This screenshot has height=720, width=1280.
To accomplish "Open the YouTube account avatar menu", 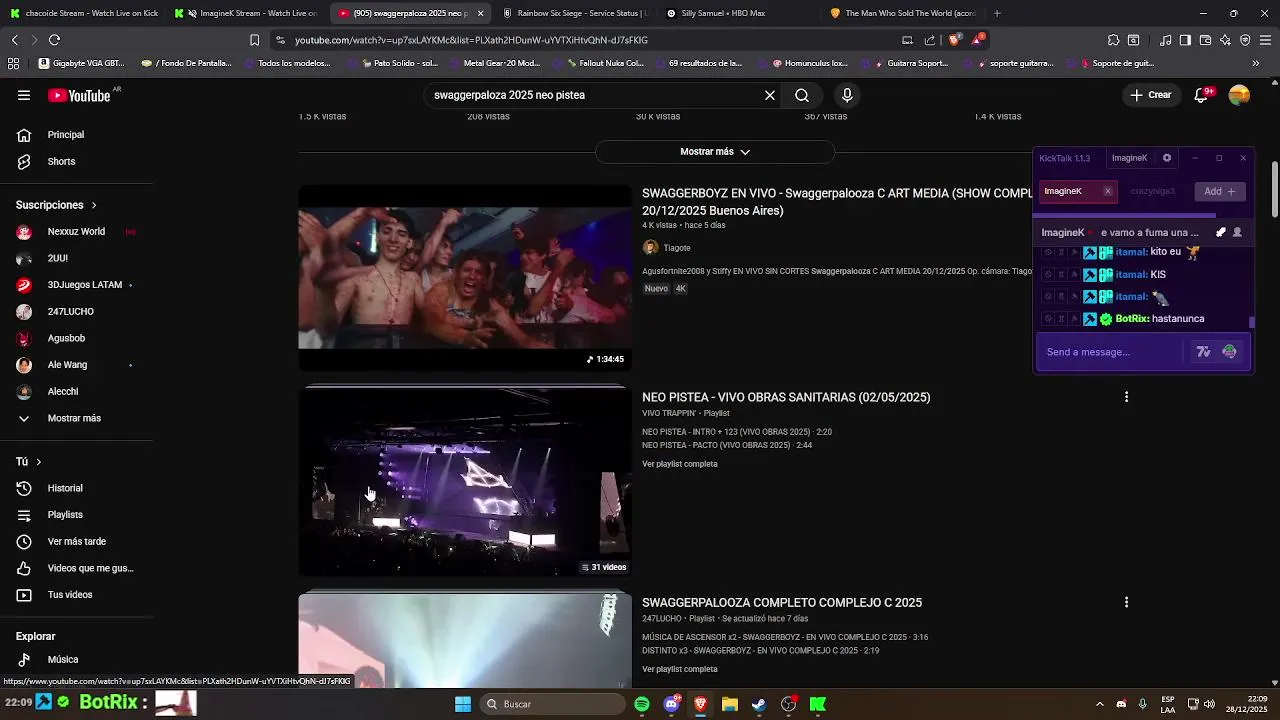I will tap(1239, 95).
